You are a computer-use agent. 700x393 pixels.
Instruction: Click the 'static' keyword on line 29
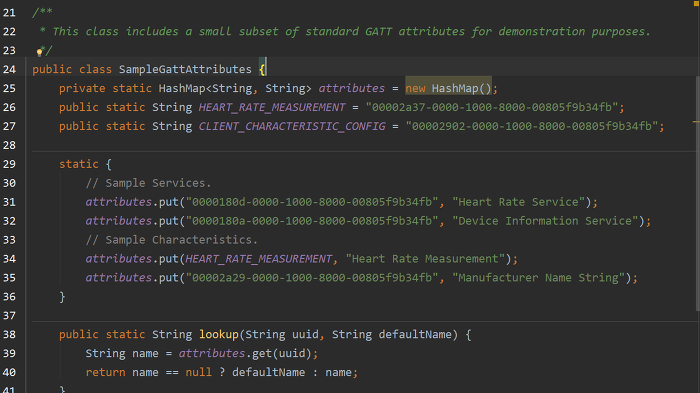[x=79, y=164]
